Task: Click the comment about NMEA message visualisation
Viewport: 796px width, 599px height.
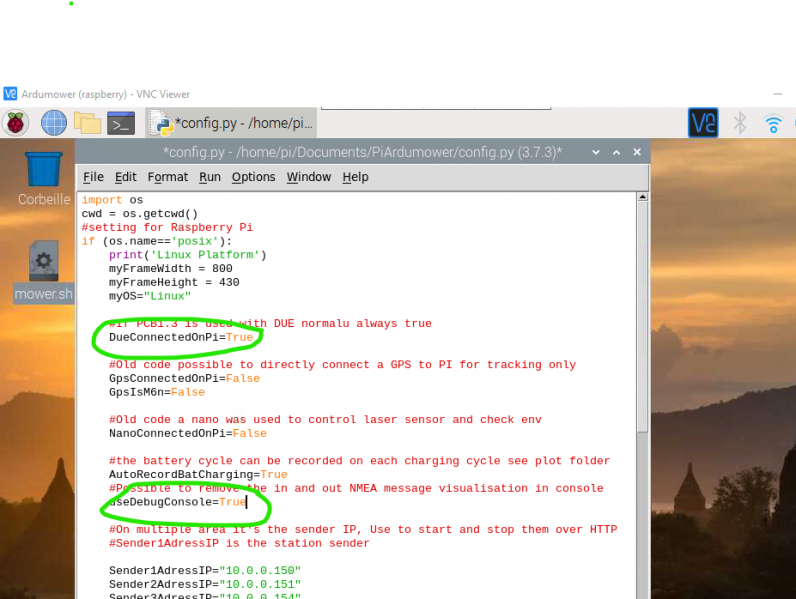Action: point(356,488)
